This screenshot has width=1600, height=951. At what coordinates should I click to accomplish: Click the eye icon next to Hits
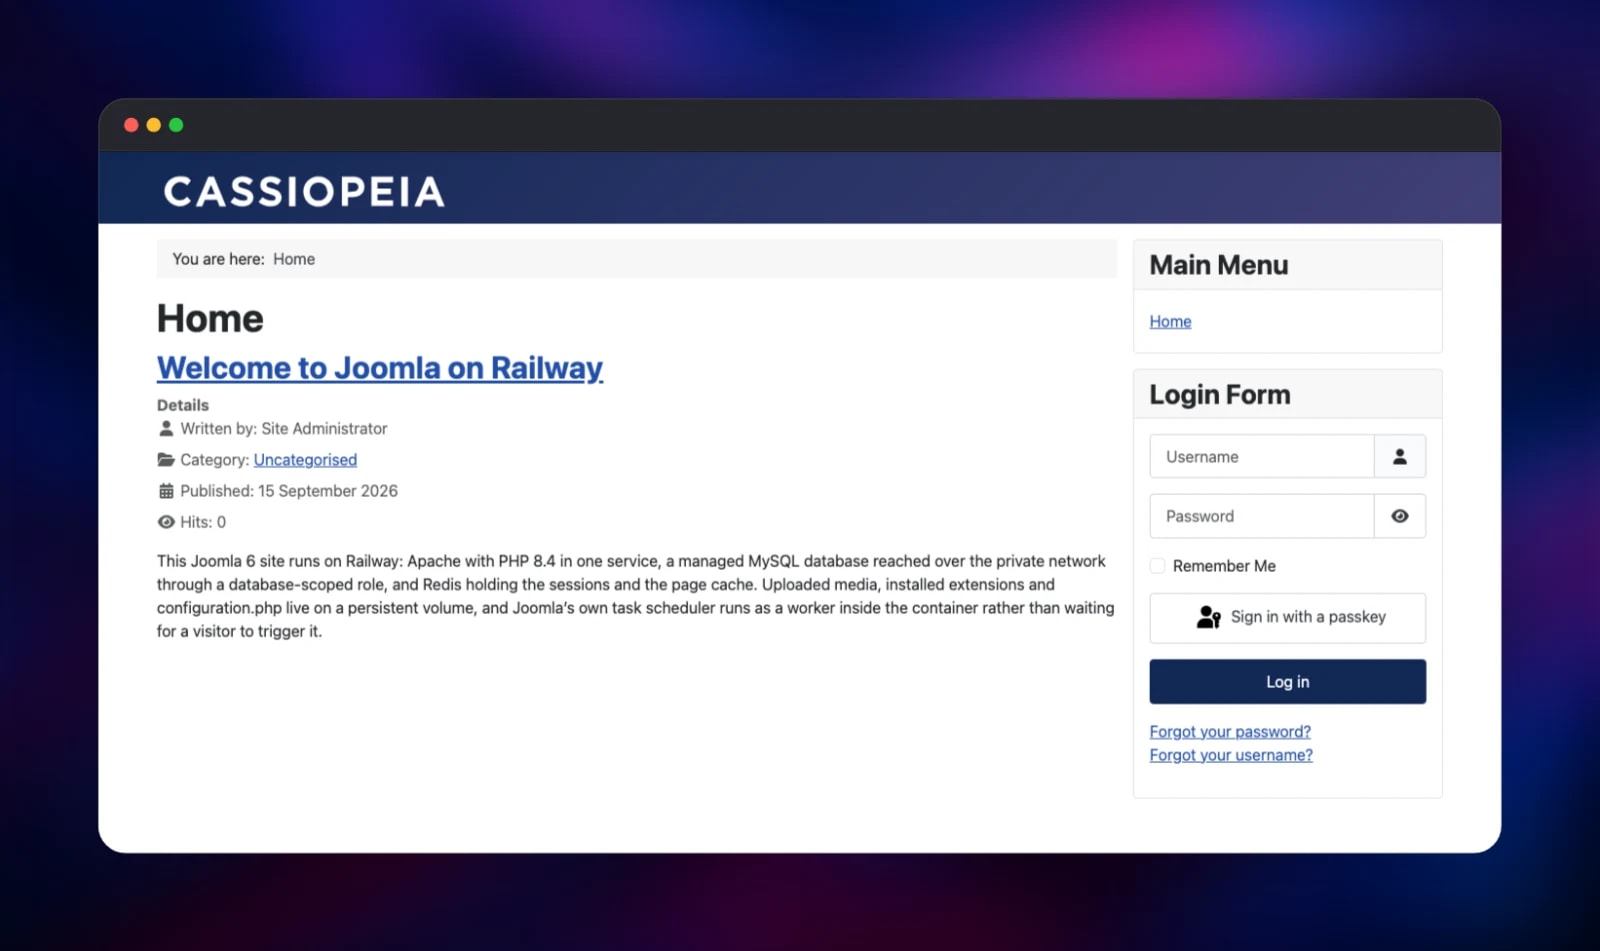[x=166, y=522]
